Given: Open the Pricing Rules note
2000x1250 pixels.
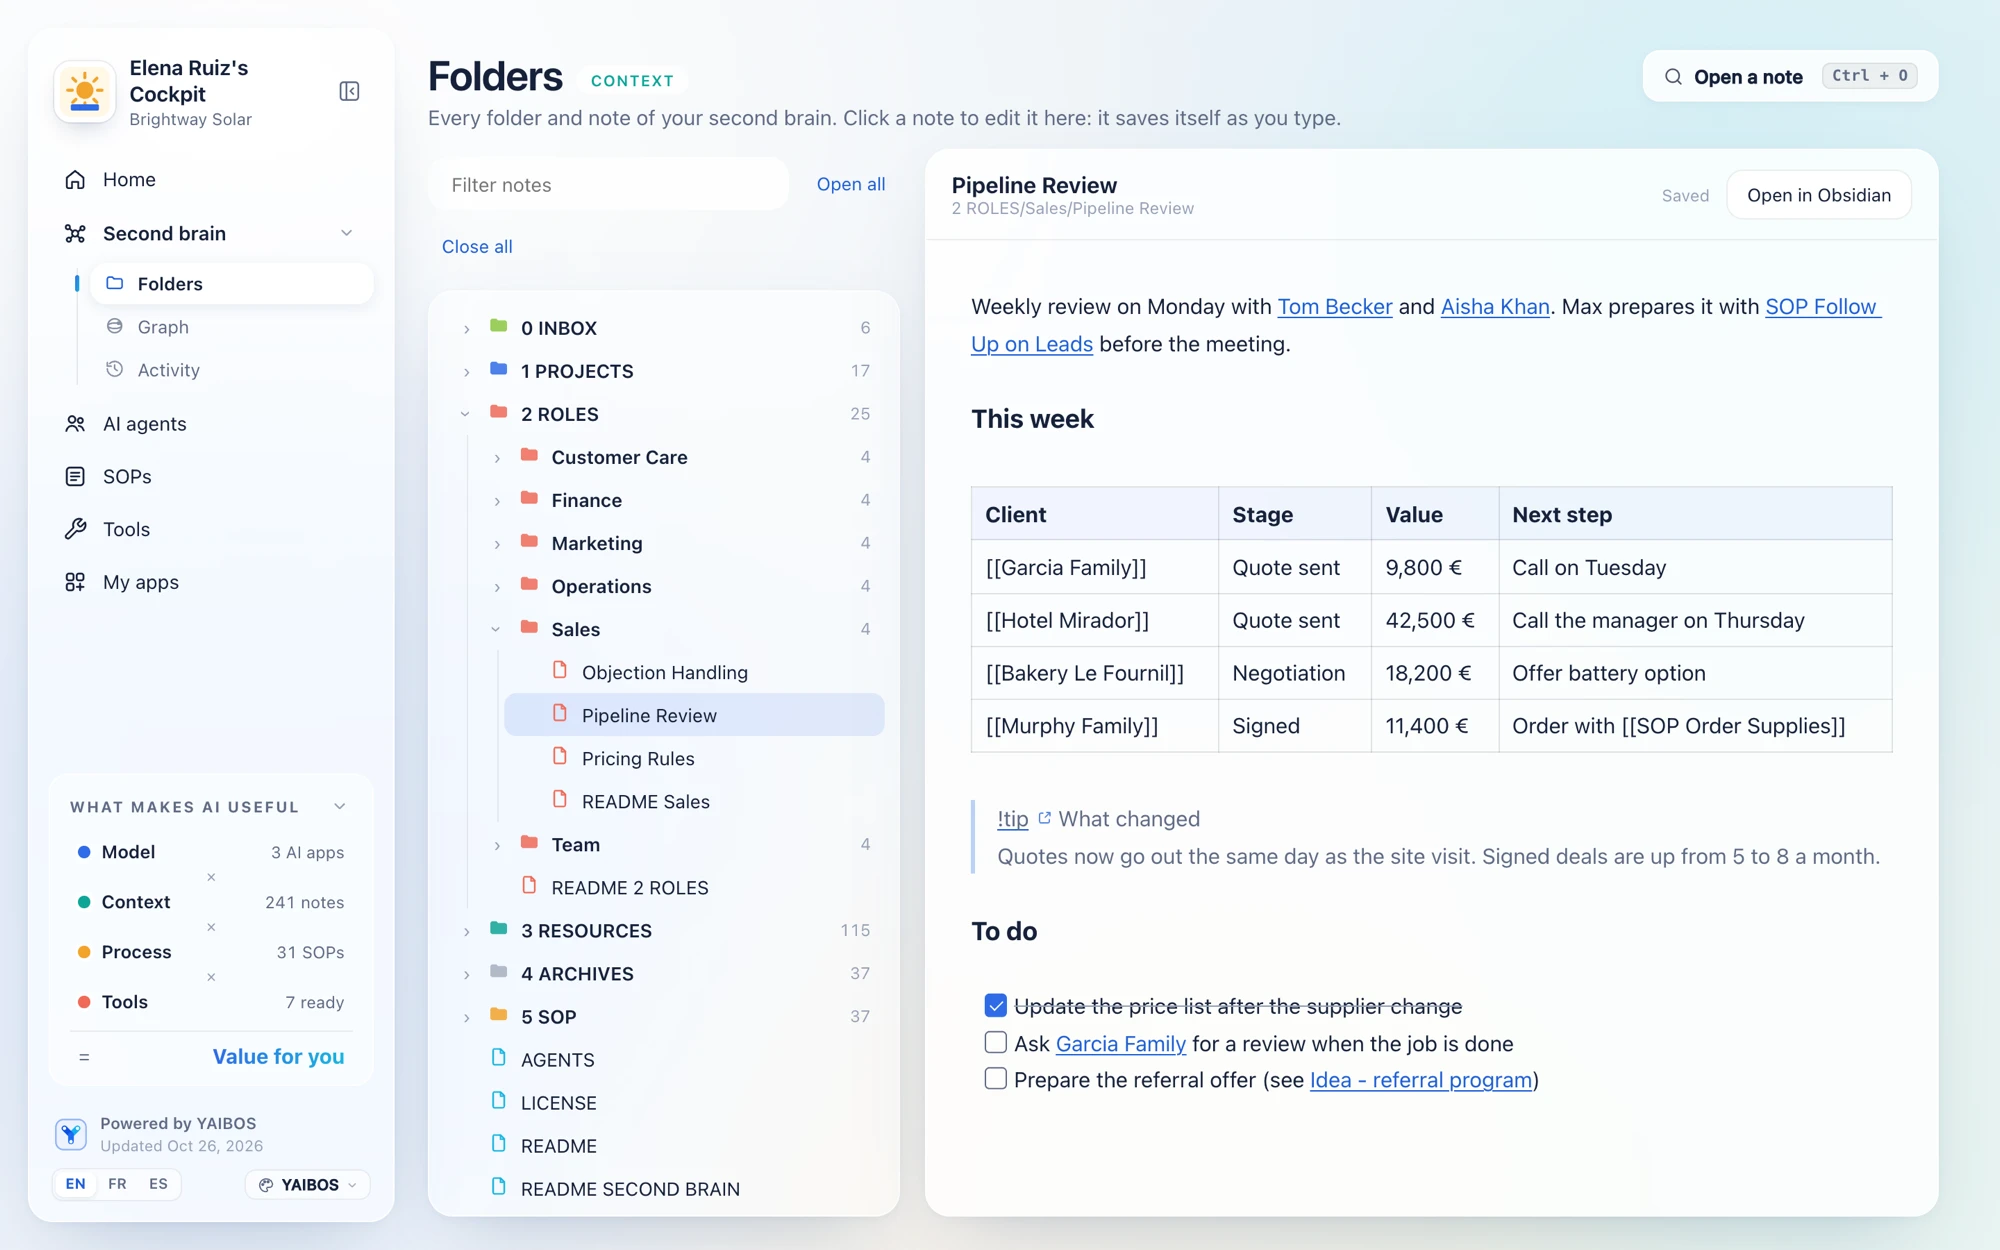Looking at the screenshot, I should (695, 758).
